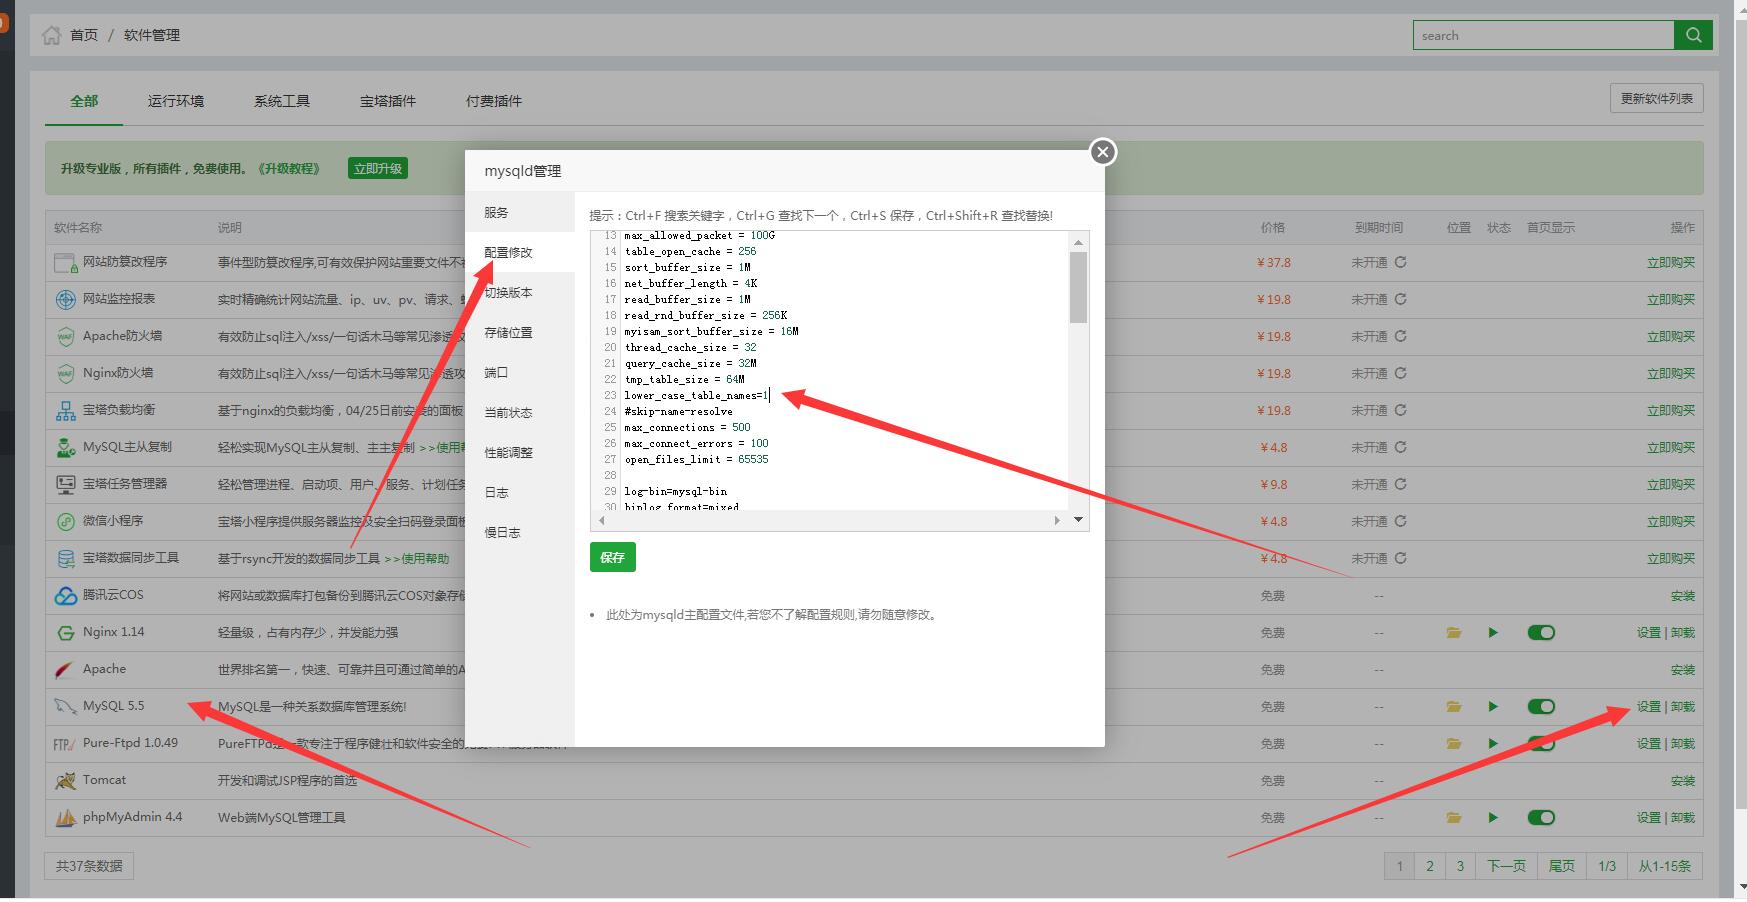Switch to the 运行环境 tab
The image size is (1747, 902).
pos(176,101)
